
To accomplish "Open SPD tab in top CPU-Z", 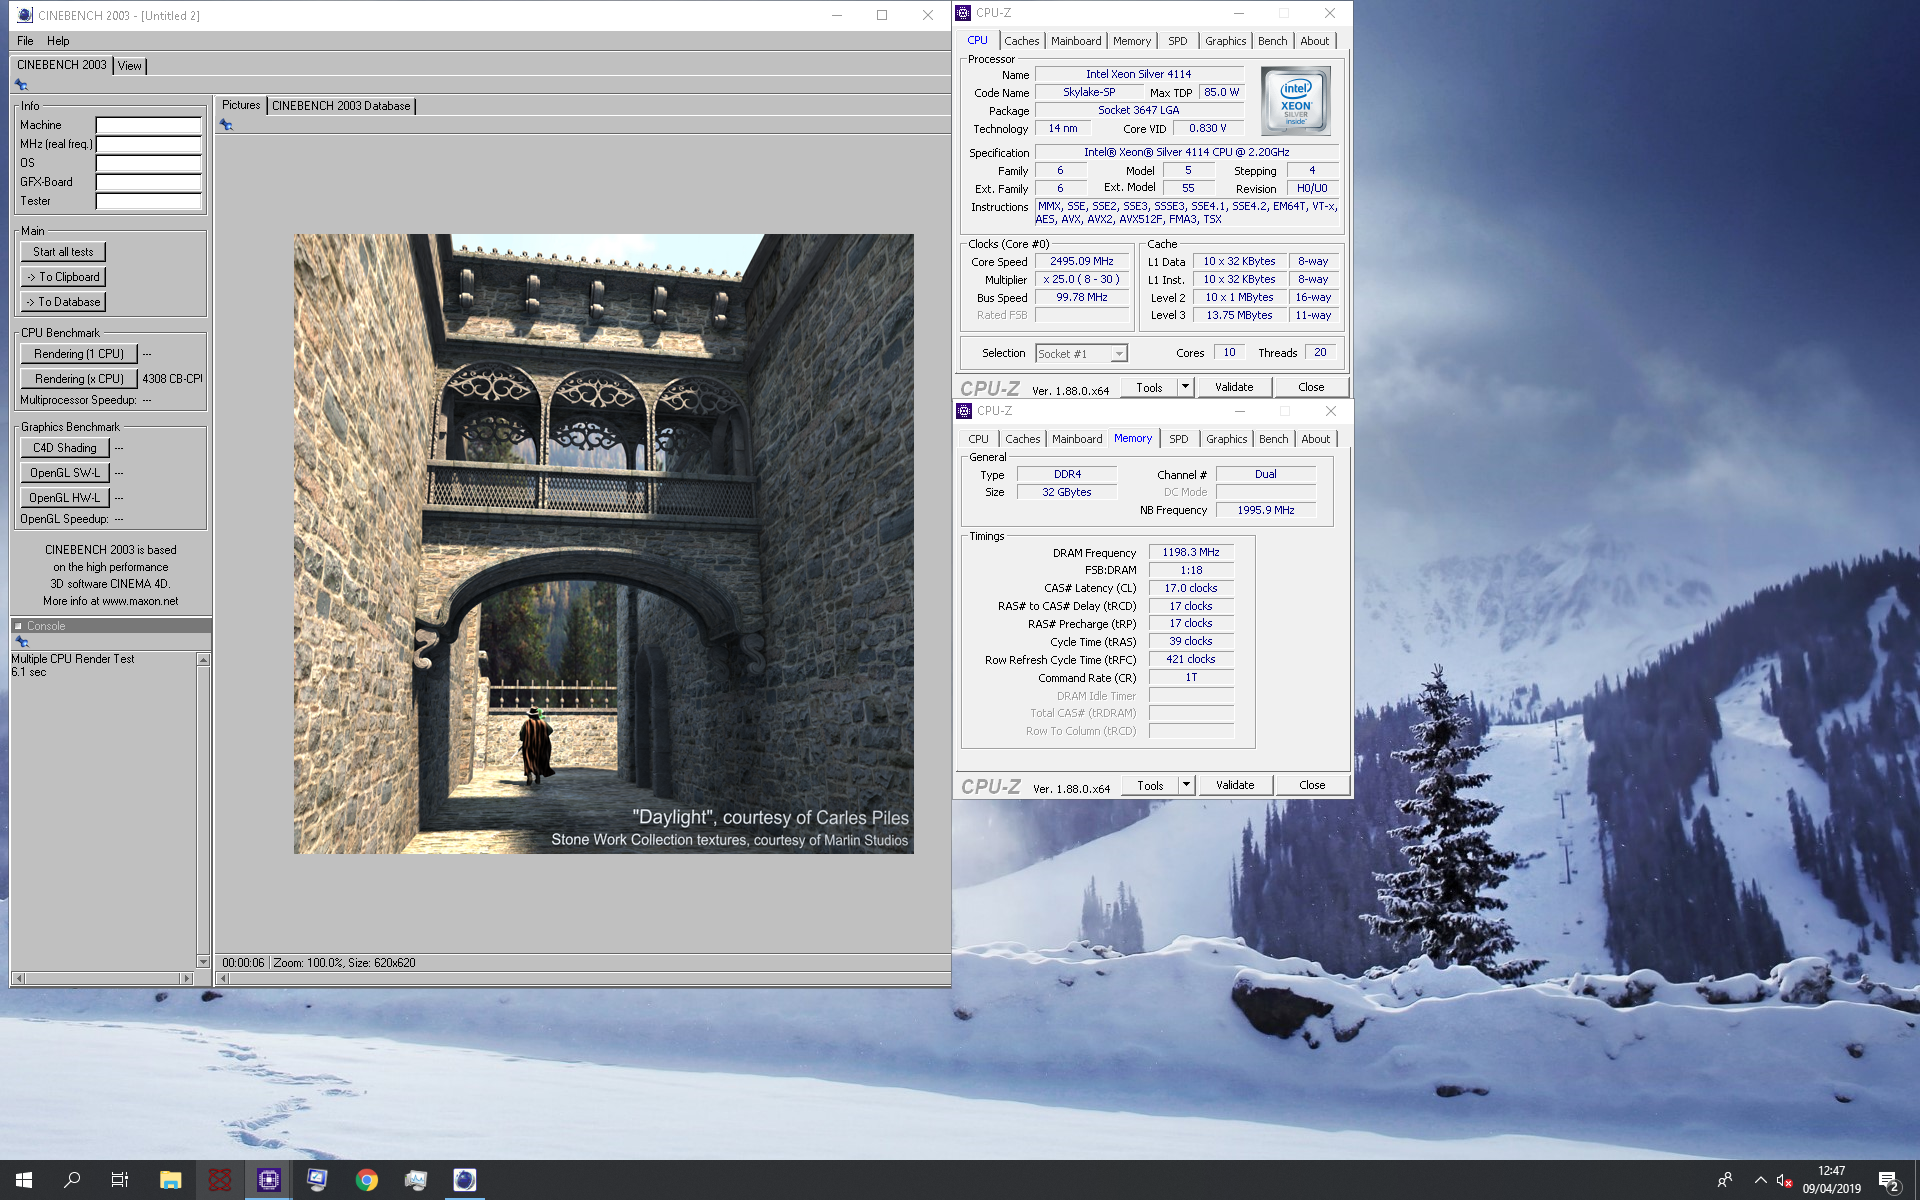I will tap(1178, 41).
